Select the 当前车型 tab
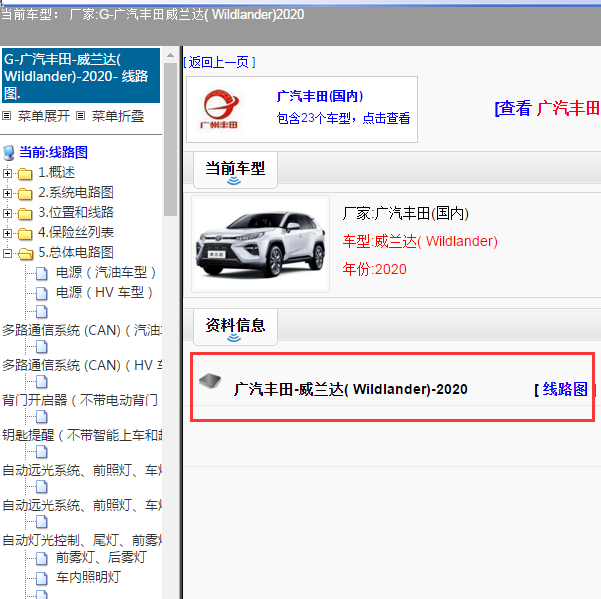Screen dimensions: 601x599 (x=235, y=170)
